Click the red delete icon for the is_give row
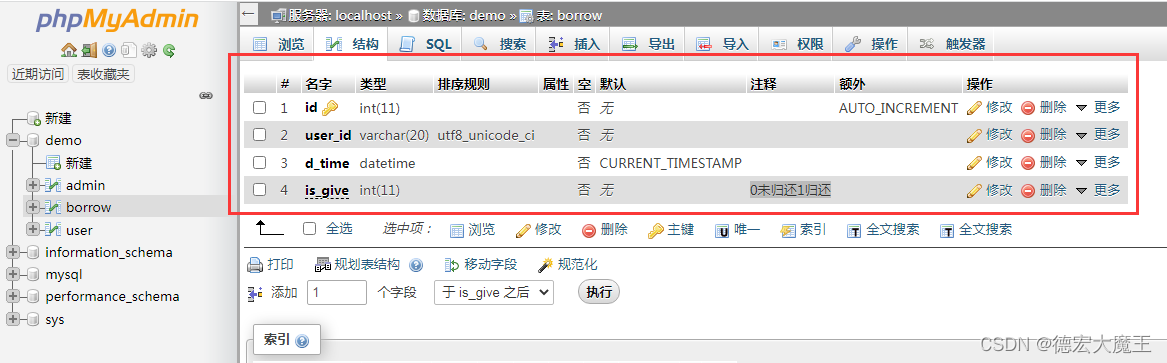Screen dimensions: 1167x363 click(1029, 190)
